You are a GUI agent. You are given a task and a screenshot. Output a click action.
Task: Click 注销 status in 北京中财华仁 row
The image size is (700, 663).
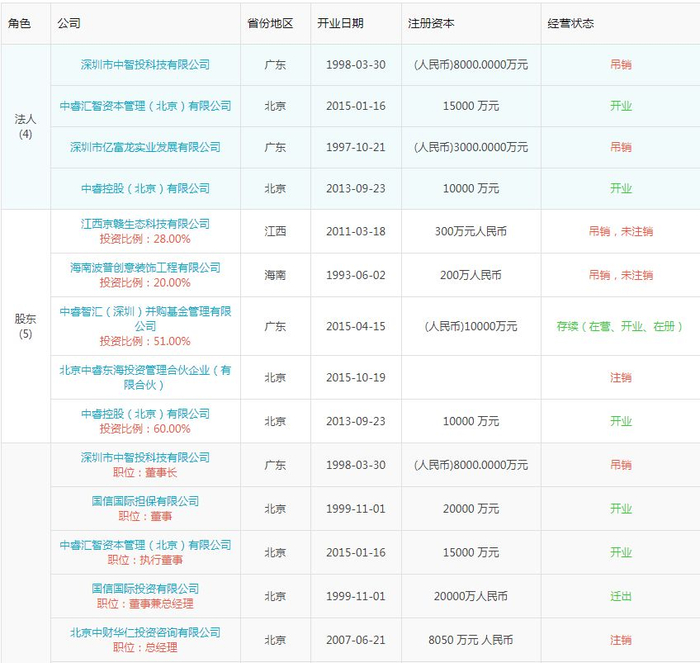point(621,640)
